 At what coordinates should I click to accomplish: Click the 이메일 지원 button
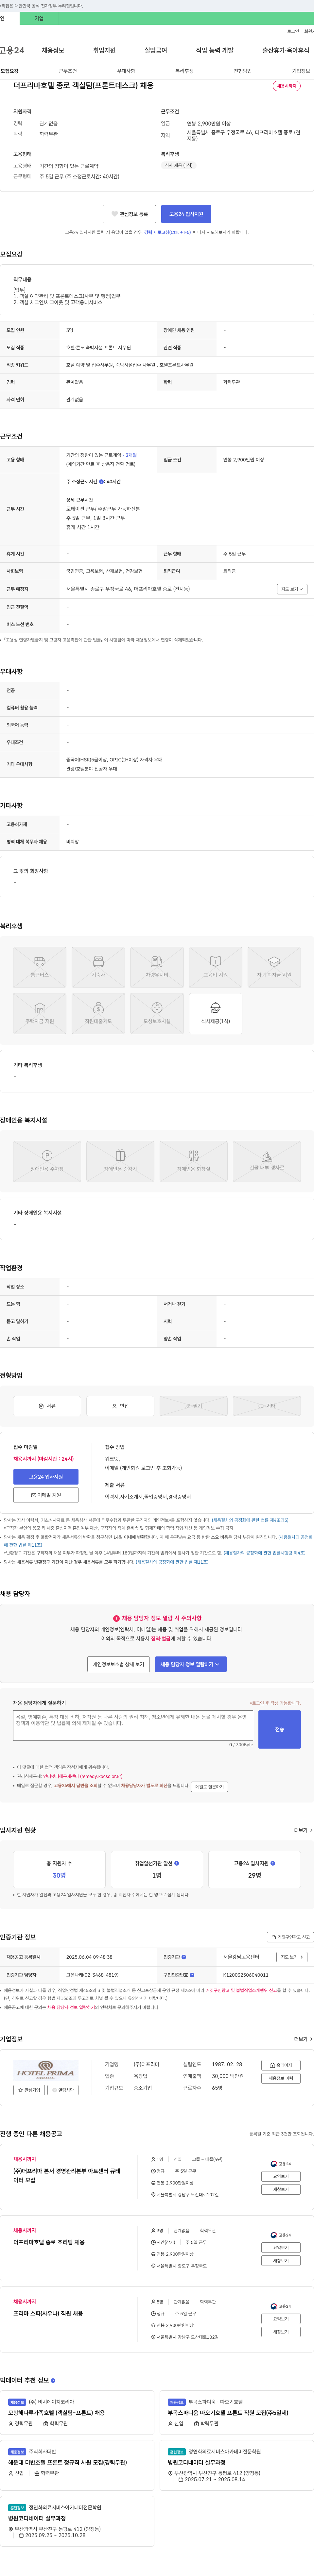[x=46, y=1495]
